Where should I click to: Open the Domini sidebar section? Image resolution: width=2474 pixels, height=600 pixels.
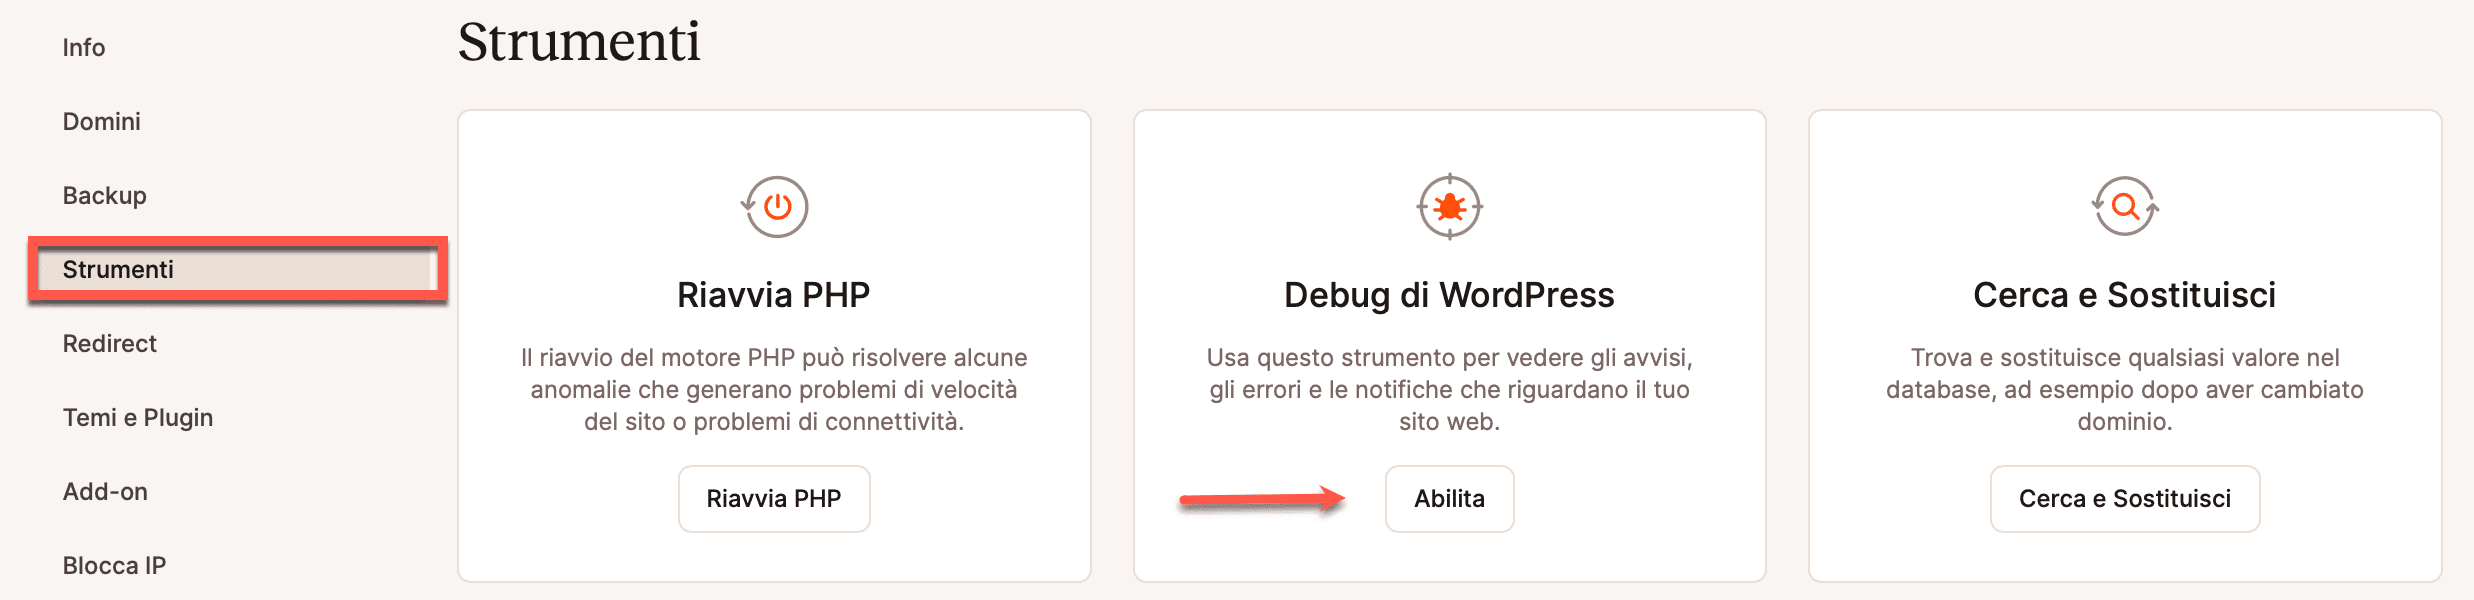[101, 121]
